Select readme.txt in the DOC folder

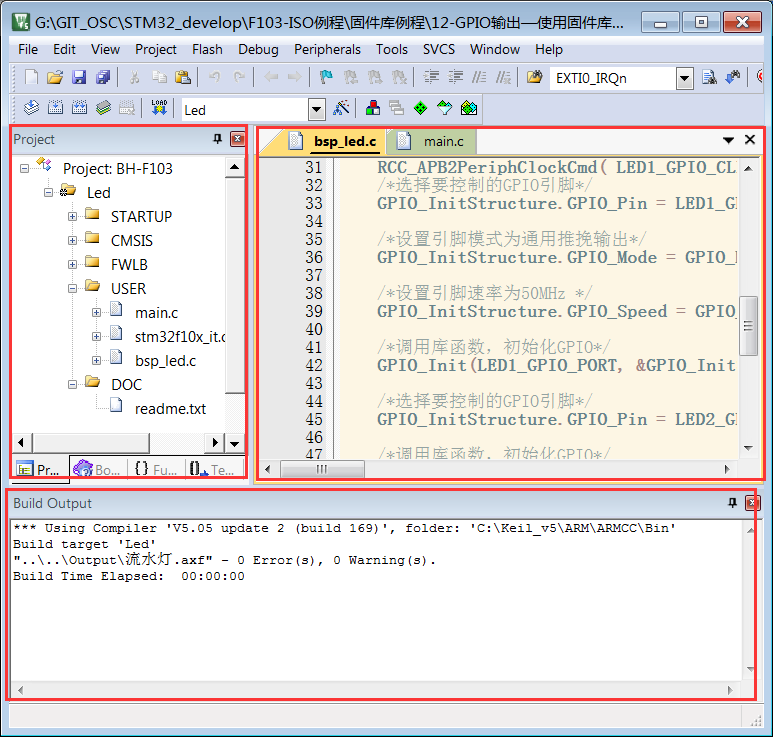pos(169,408)
